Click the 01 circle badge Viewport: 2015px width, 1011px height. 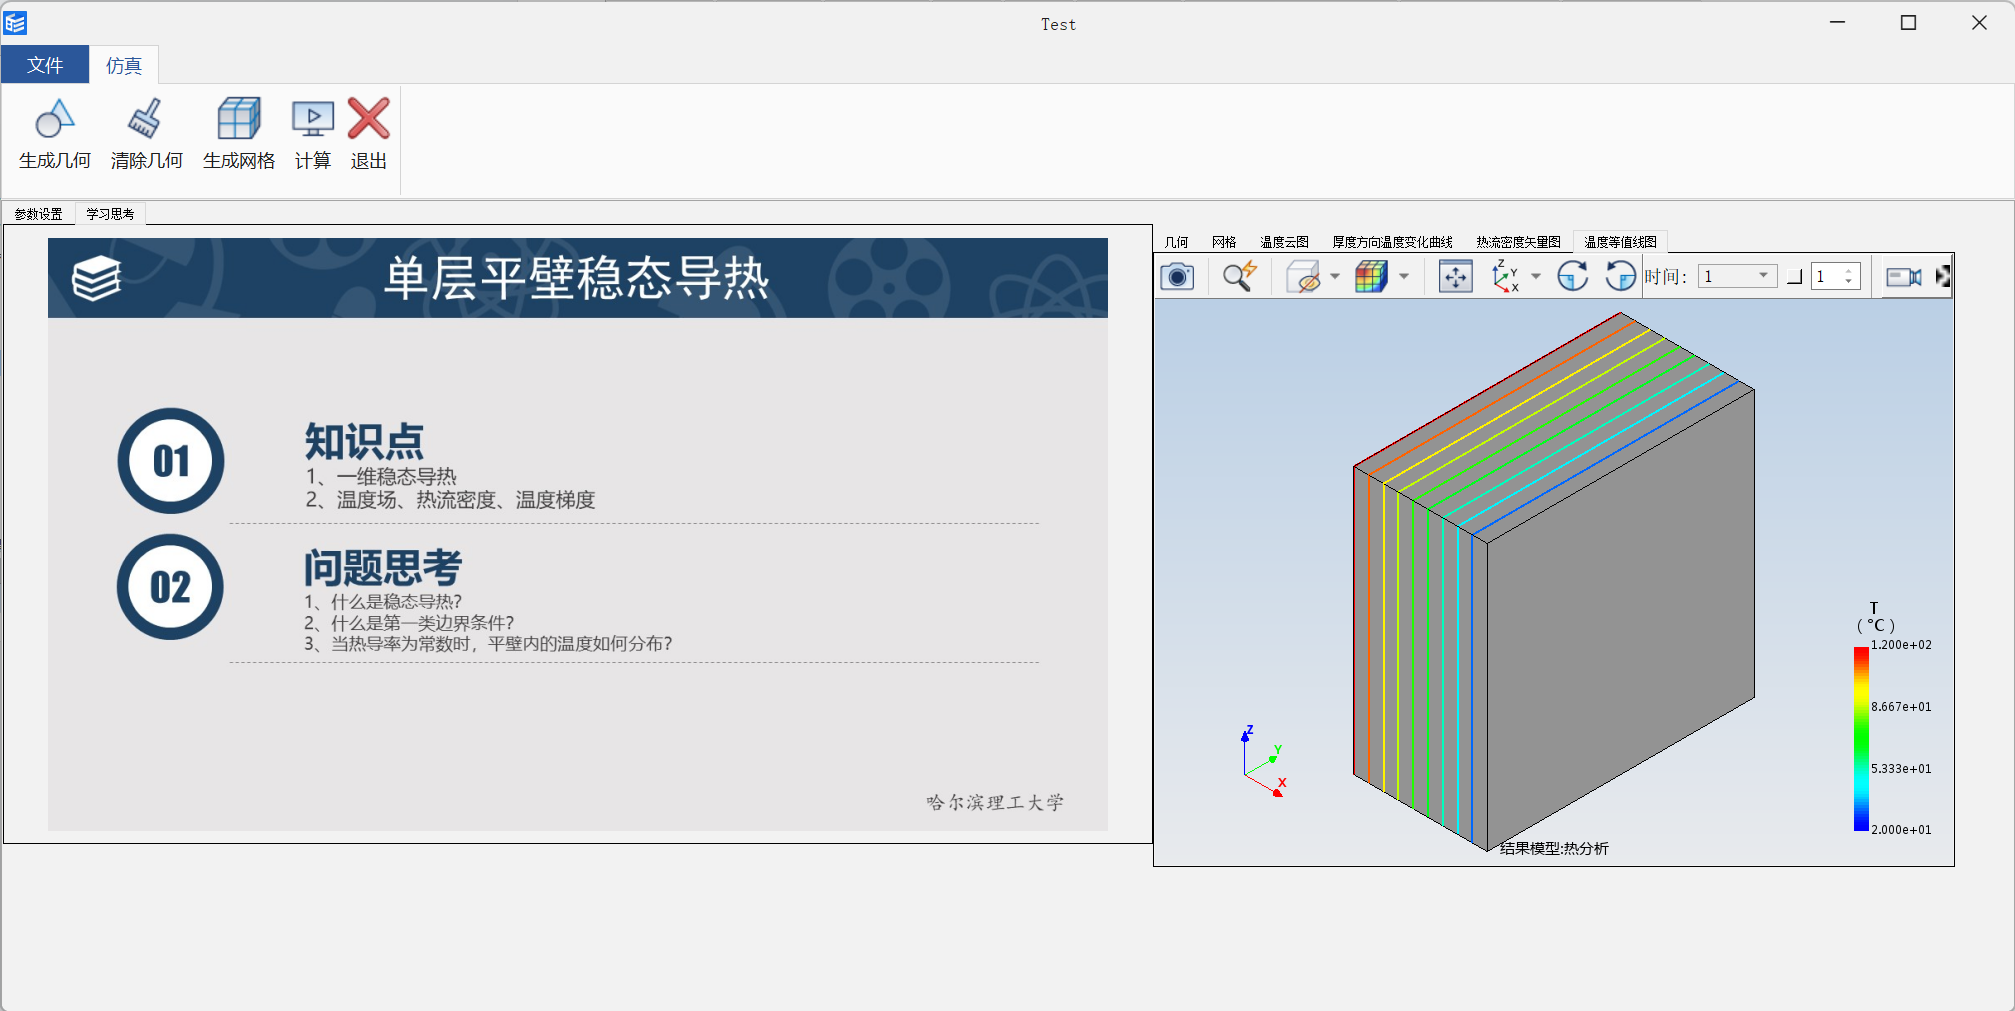(x=171, y=461)
